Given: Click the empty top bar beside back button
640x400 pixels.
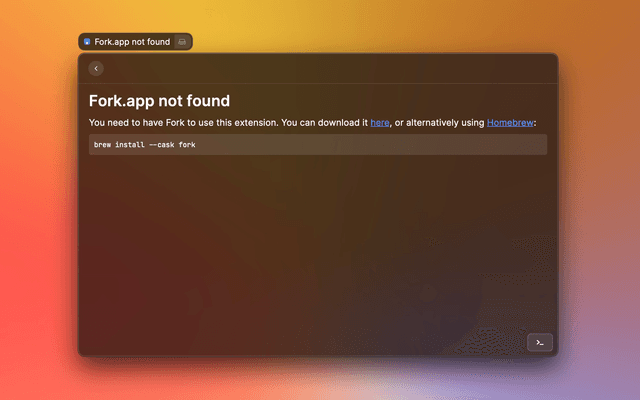Looking at the screenshot, I should 320,68.
